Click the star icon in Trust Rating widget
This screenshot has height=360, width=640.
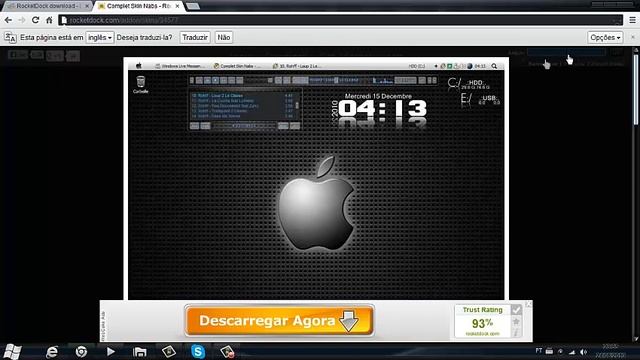click(x=516, y=322)
